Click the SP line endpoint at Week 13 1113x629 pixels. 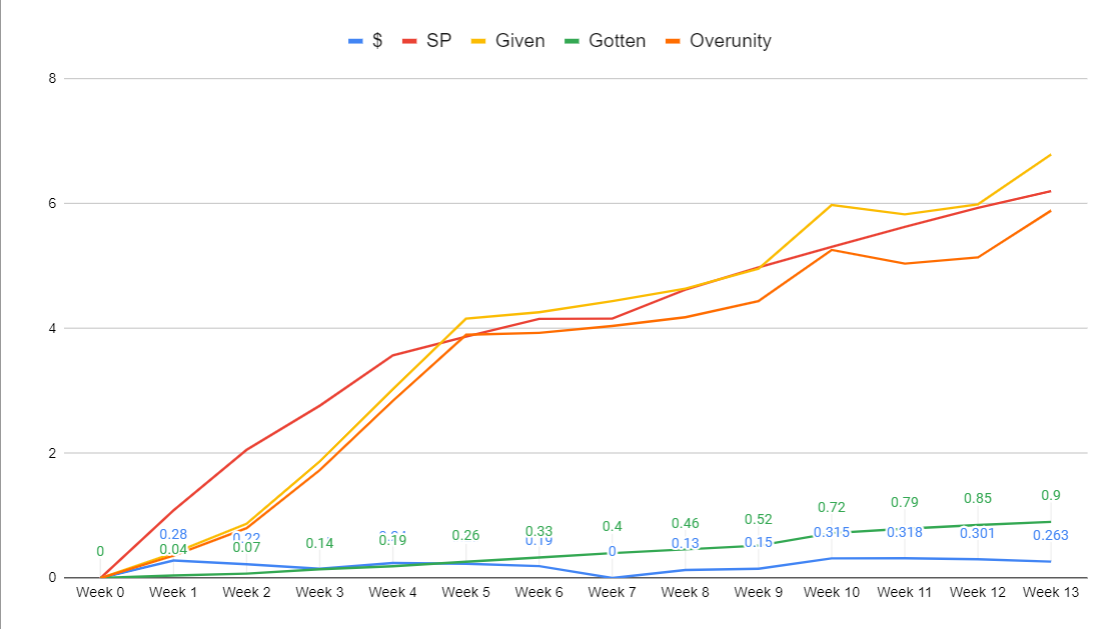(1051, 191)
